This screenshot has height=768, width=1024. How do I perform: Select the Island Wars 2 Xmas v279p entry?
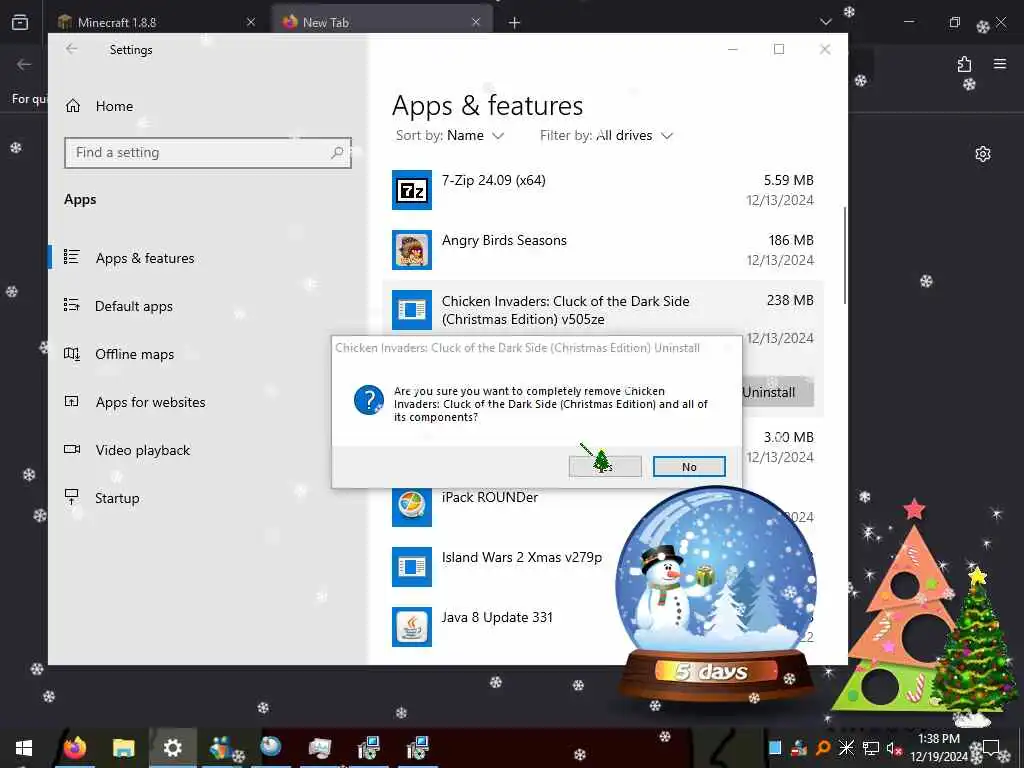coord(603,567)
